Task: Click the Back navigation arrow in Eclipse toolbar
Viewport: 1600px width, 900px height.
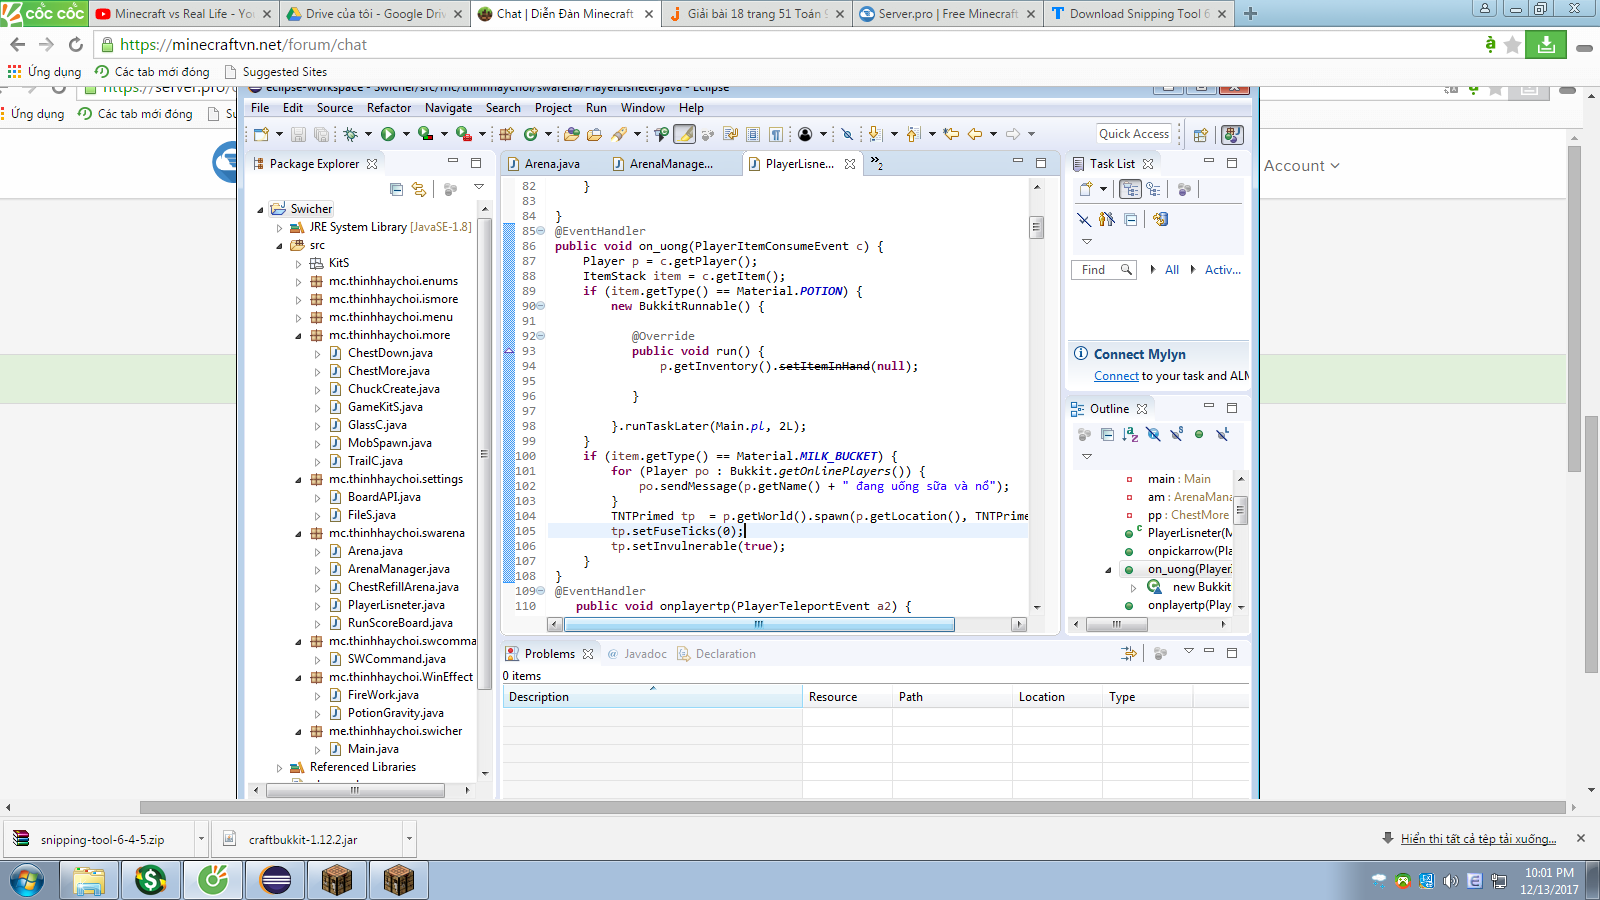Action: click(975, 134)
